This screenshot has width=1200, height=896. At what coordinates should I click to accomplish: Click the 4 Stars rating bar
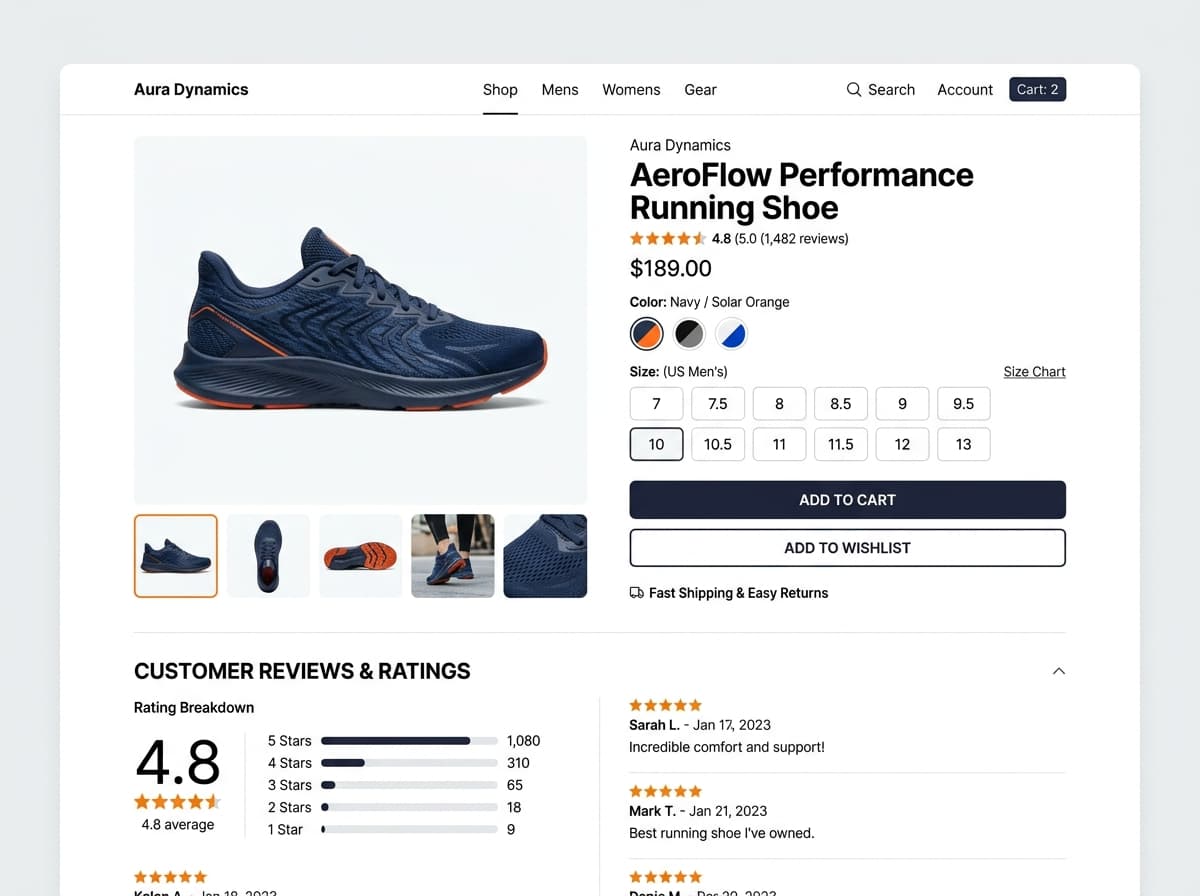409,763
